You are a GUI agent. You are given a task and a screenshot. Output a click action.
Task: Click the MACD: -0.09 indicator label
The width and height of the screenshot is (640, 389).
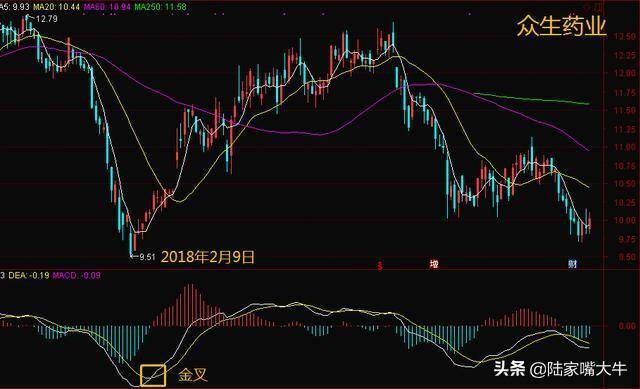[x=77, y=276]
